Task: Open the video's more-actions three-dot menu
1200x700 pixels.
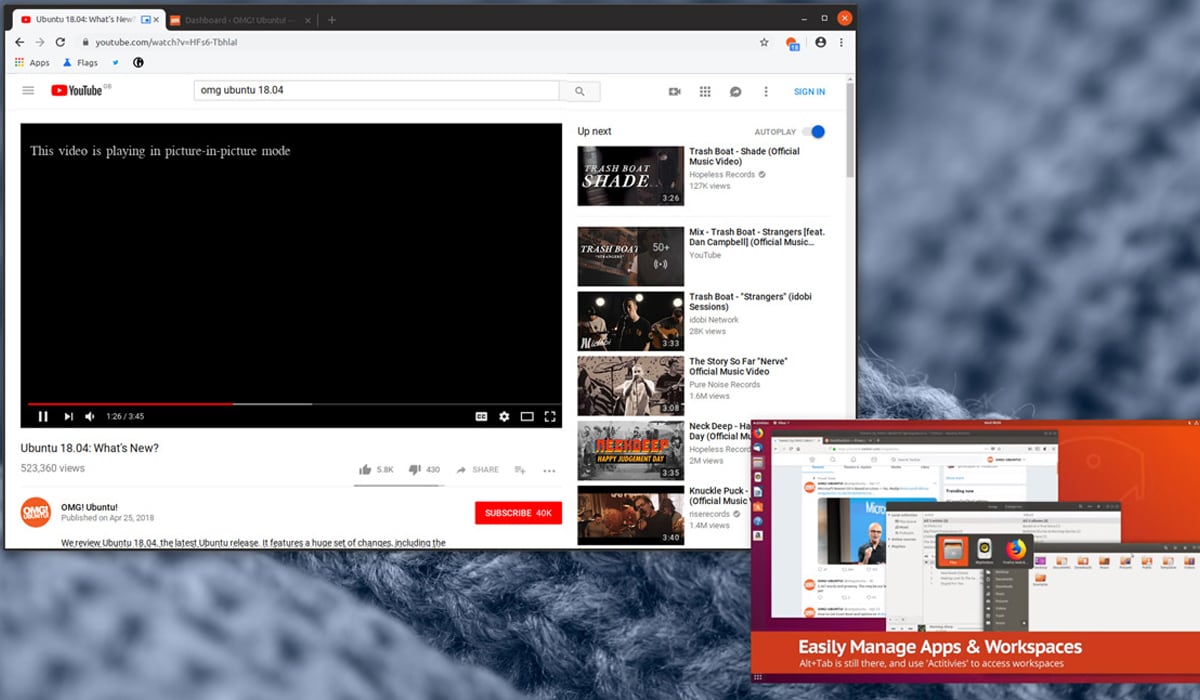Action: 548,470
